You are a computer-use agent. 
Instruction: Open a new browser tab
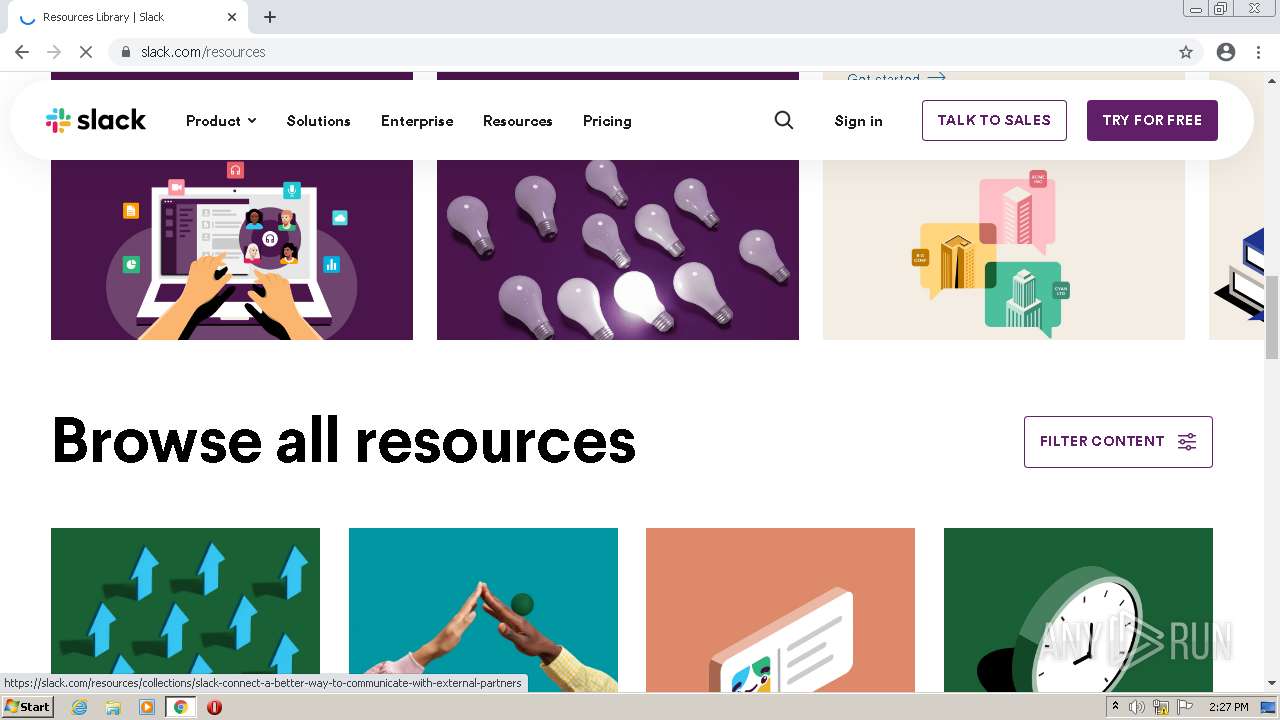[270, 17]
